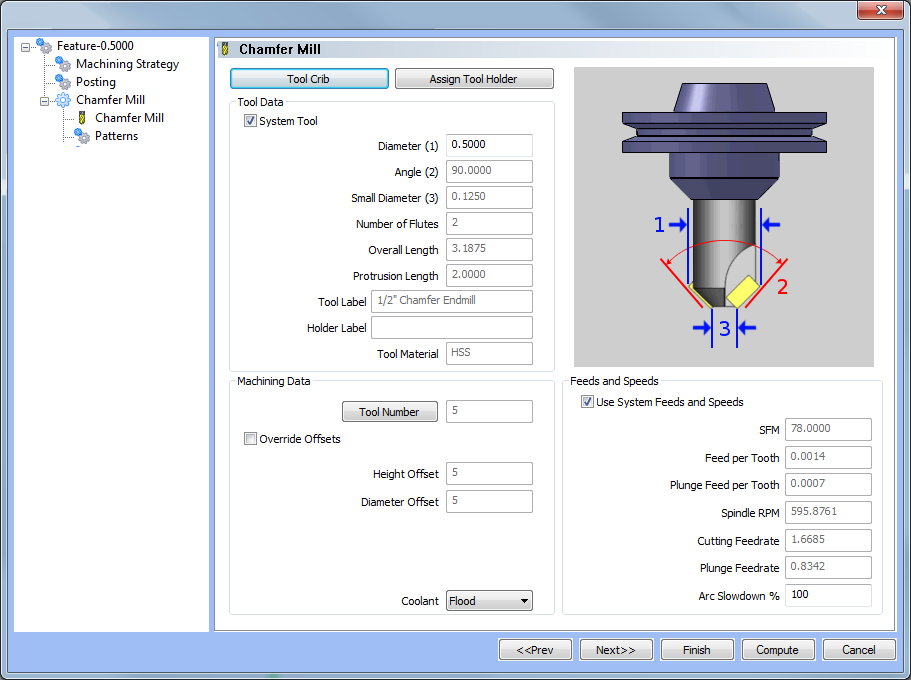Screen dimensions: 911x680
Task: Enable Override Offsets checkbox
Action: pos(250,439)
